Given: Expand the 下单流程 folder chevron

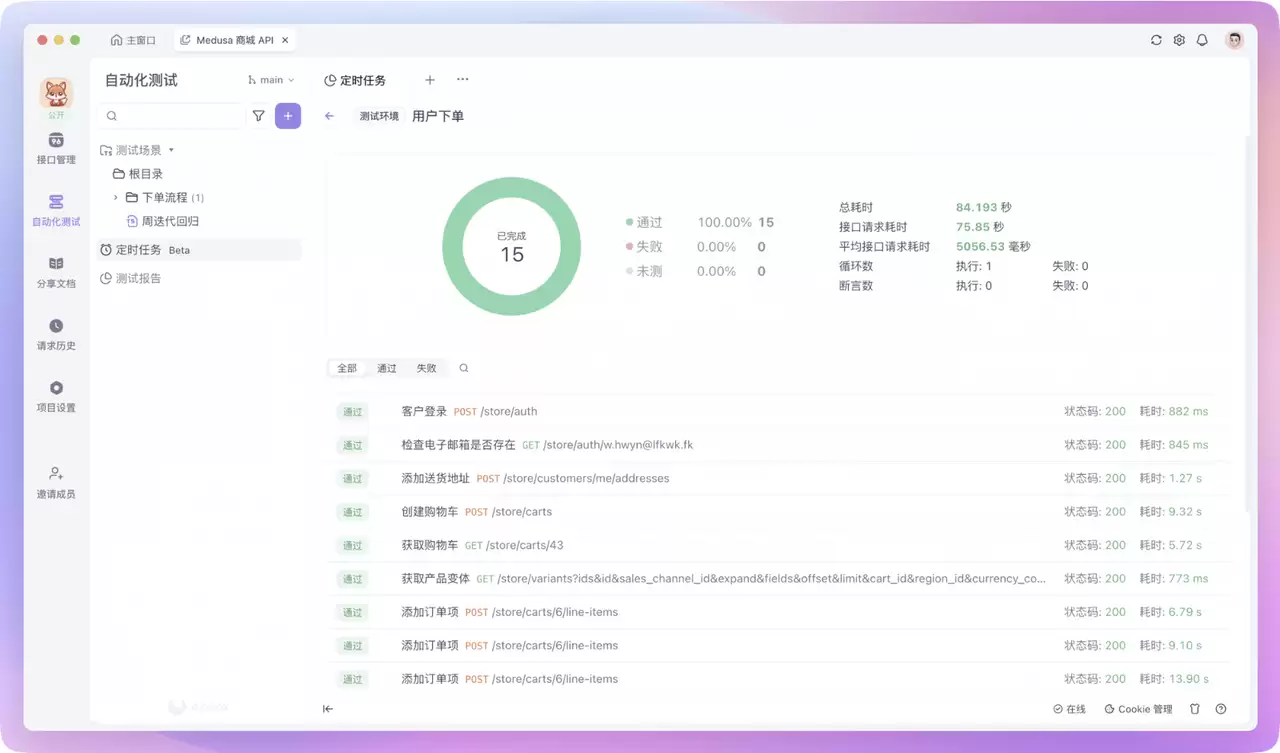Looking at the screenshot, I should [x=115, y=198].
